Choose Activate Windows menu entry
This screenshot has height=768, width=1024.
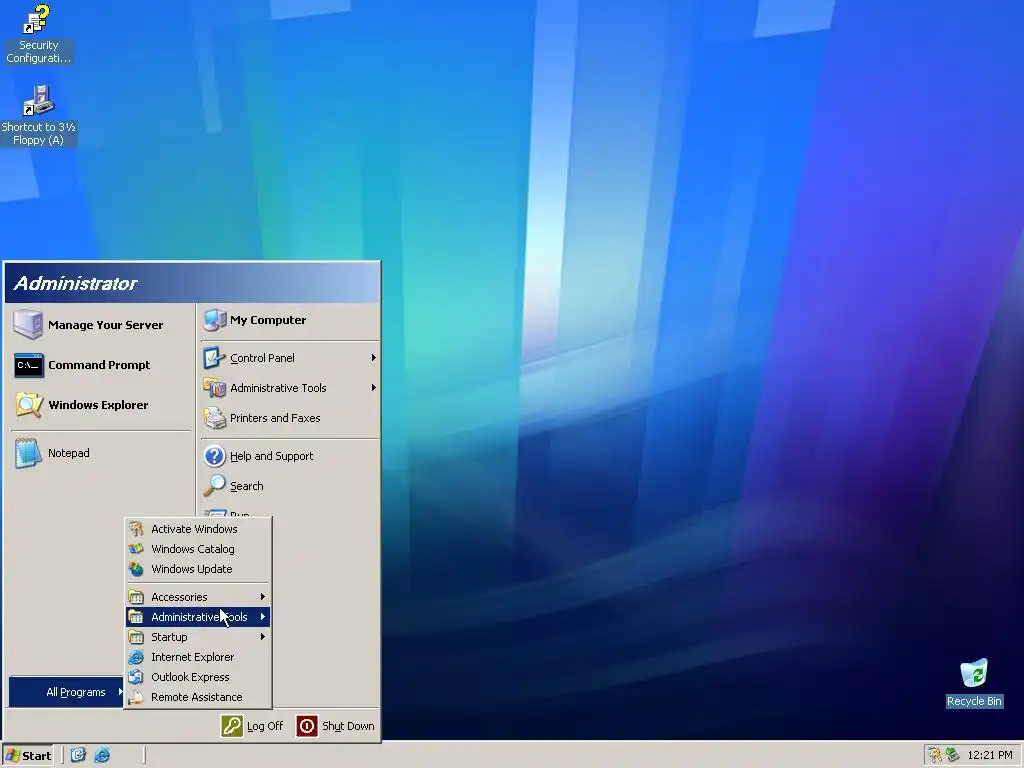(x=198, y=529)
